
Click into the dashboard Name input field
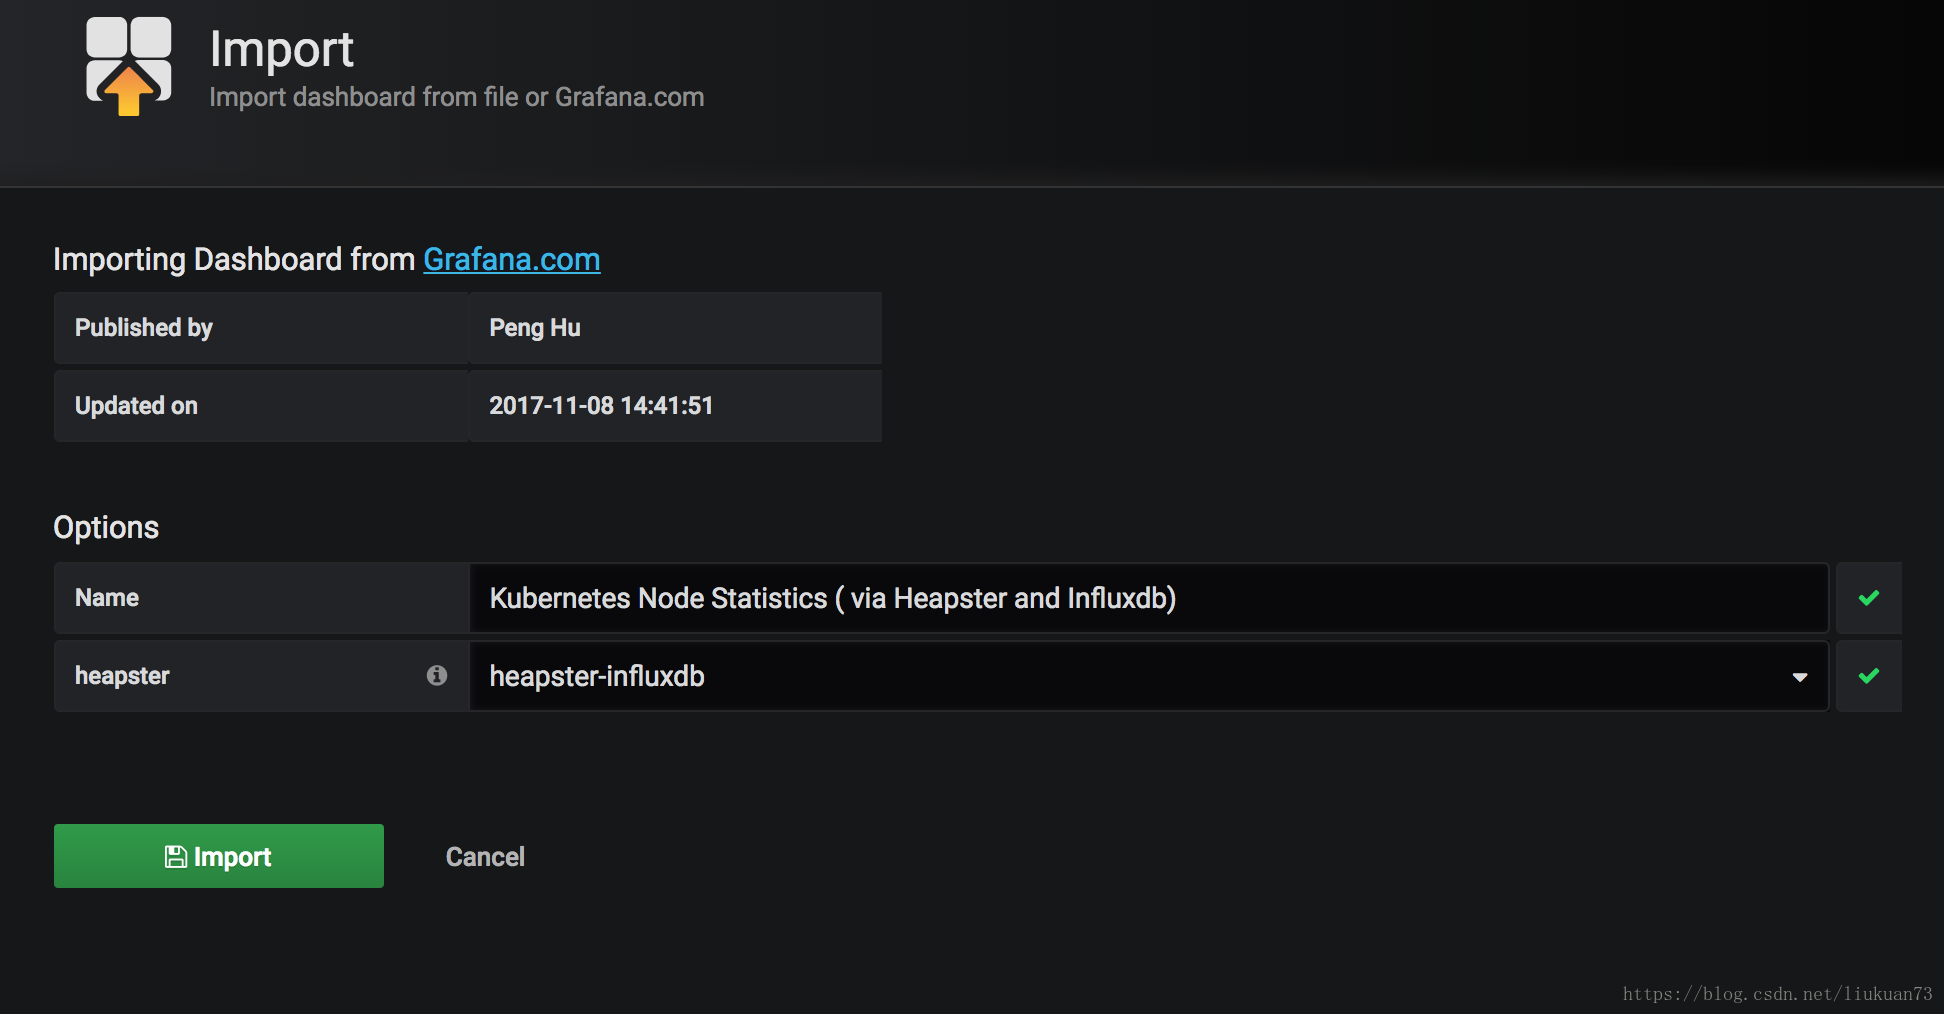1149,598
